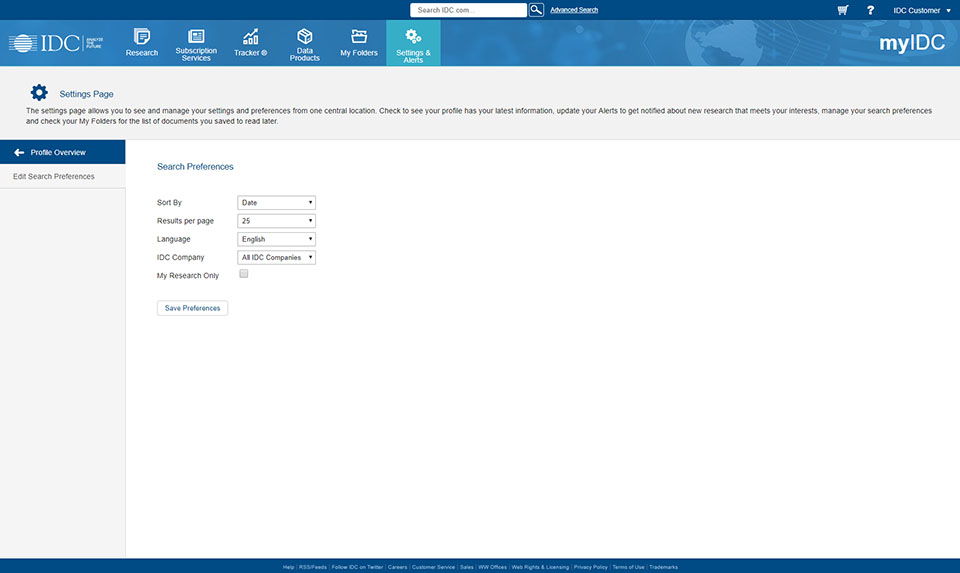Image resolution: width=960 pixels, height=573 pixels.
Task: Open WW Offices footer link
Action: pyautogui.click(x=492, y=567)
